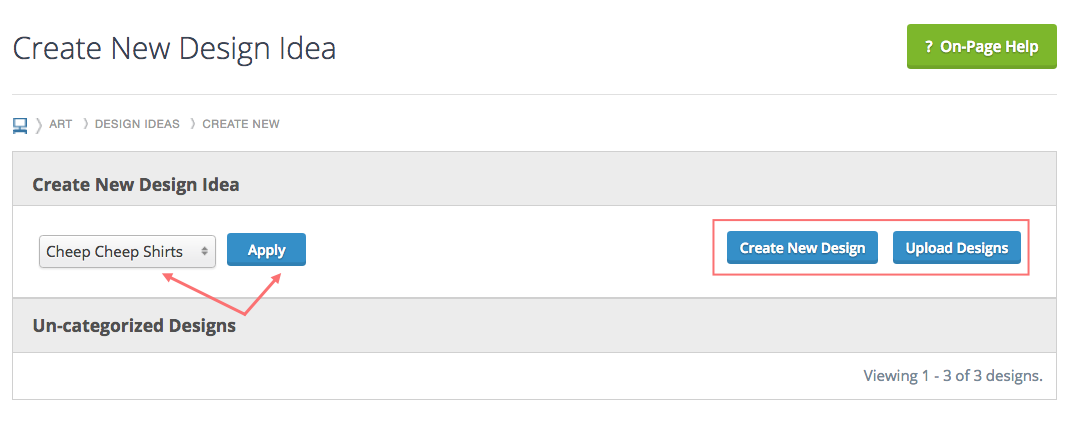Click the chevron between ART and DESIGN IDEAS

point(85,124)
